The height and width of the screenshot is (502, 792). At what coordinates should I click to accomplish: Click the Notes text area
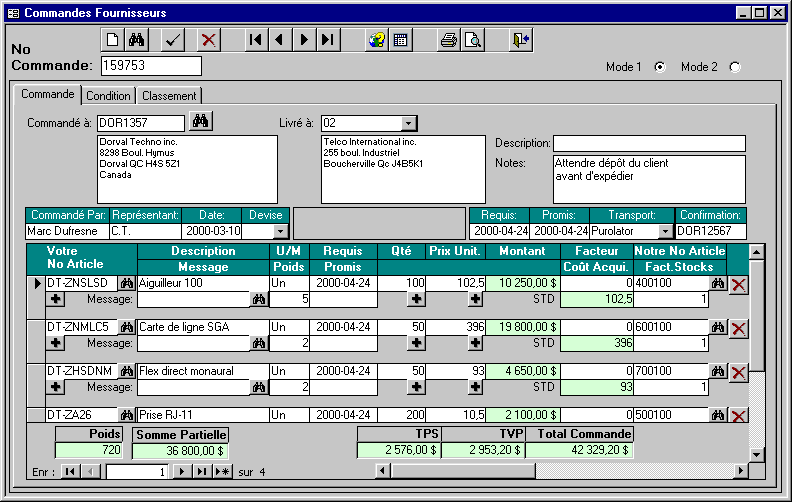[x=649, y=179]
